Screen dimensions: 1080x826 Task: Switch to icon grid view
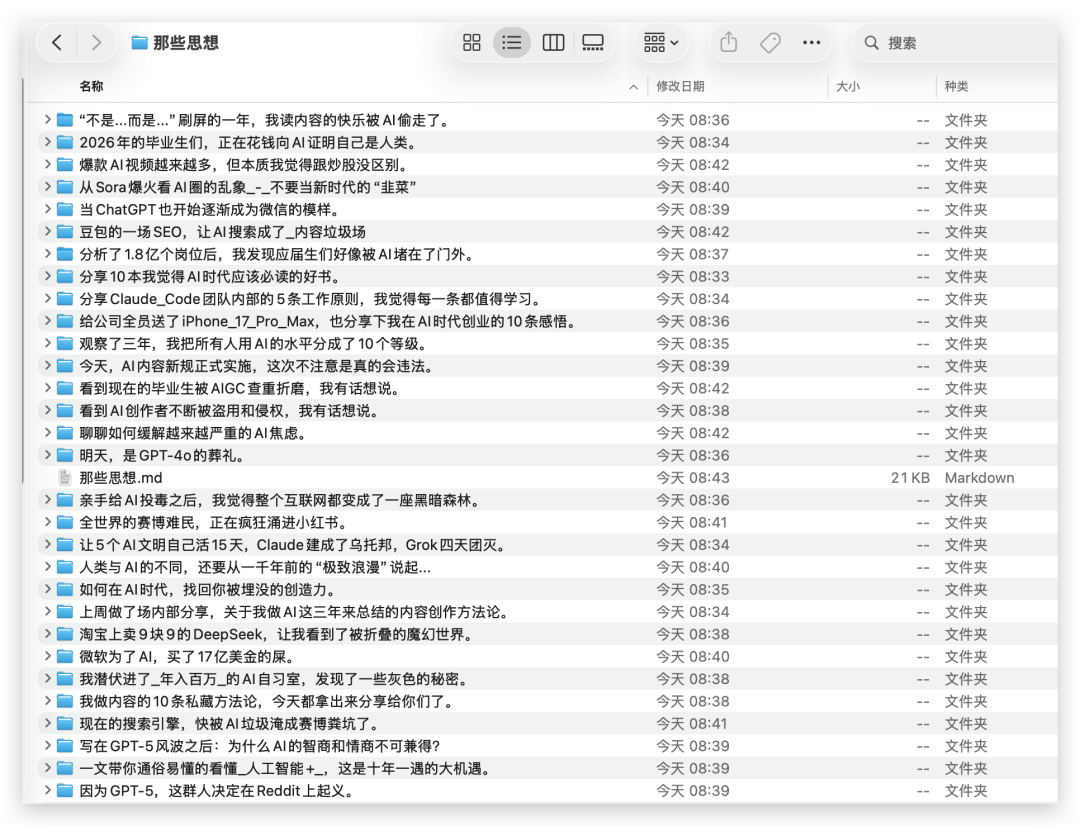[x=472, y=43]
